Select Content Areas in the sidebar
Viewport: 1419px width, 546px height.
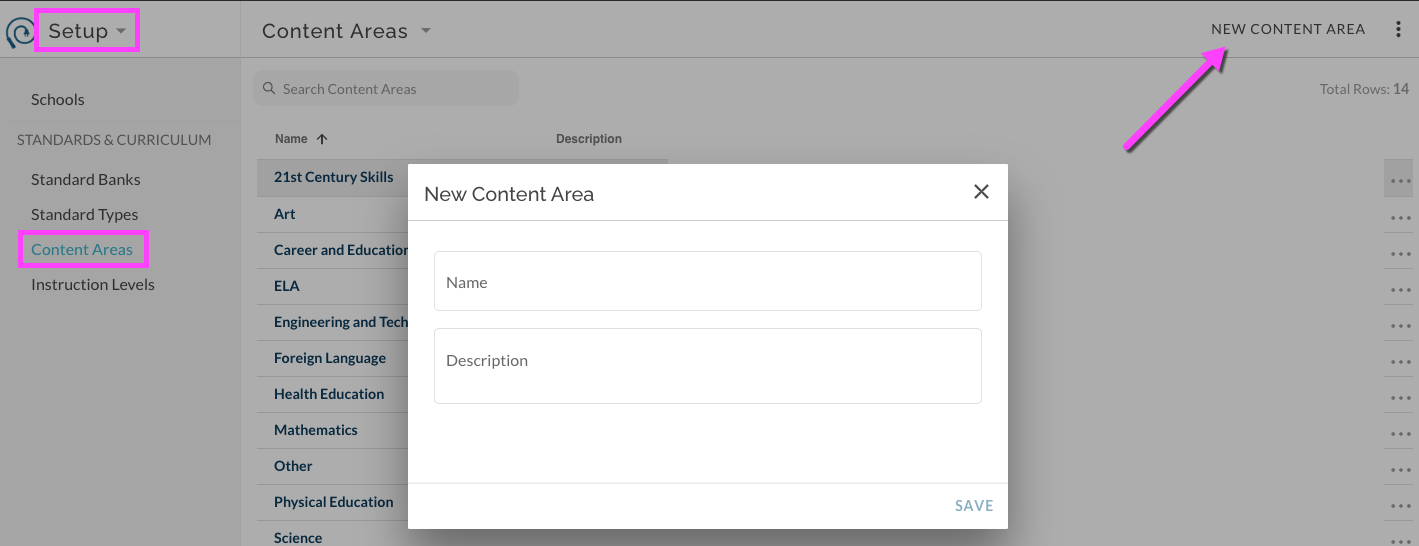[82, 249]
